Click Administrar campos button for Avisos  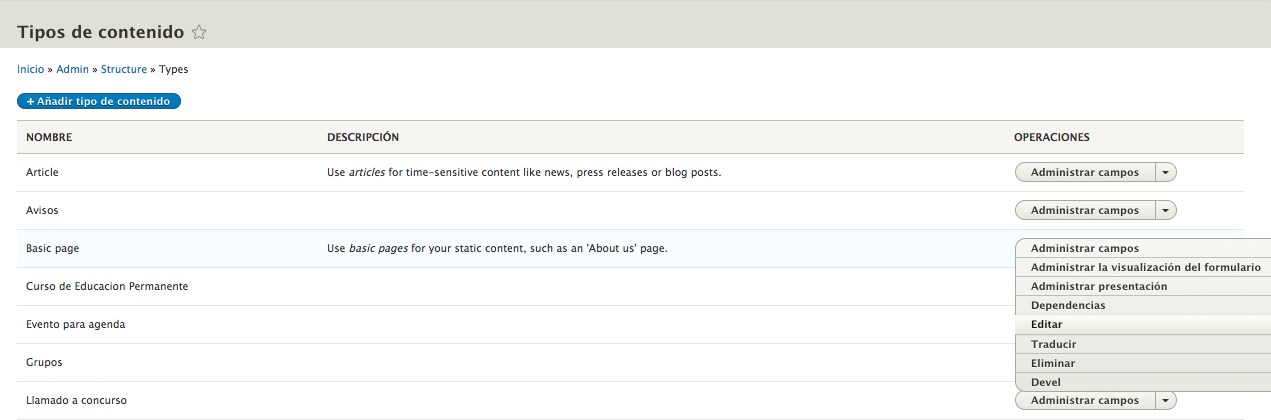[1084, 210]
